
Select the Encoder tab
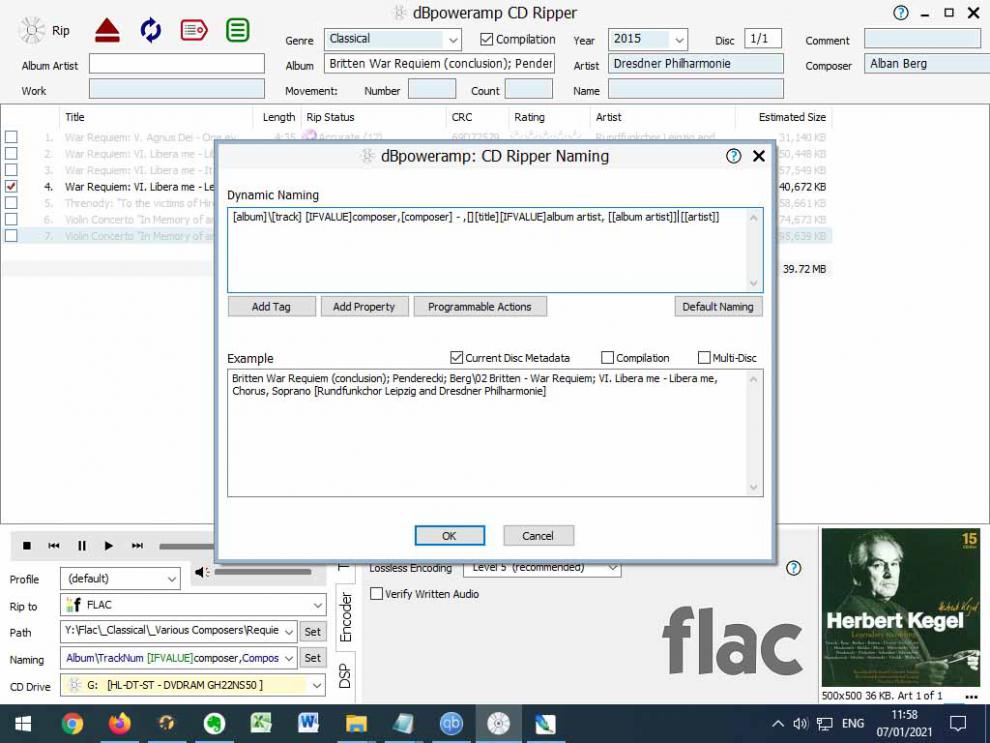(346, 617)
